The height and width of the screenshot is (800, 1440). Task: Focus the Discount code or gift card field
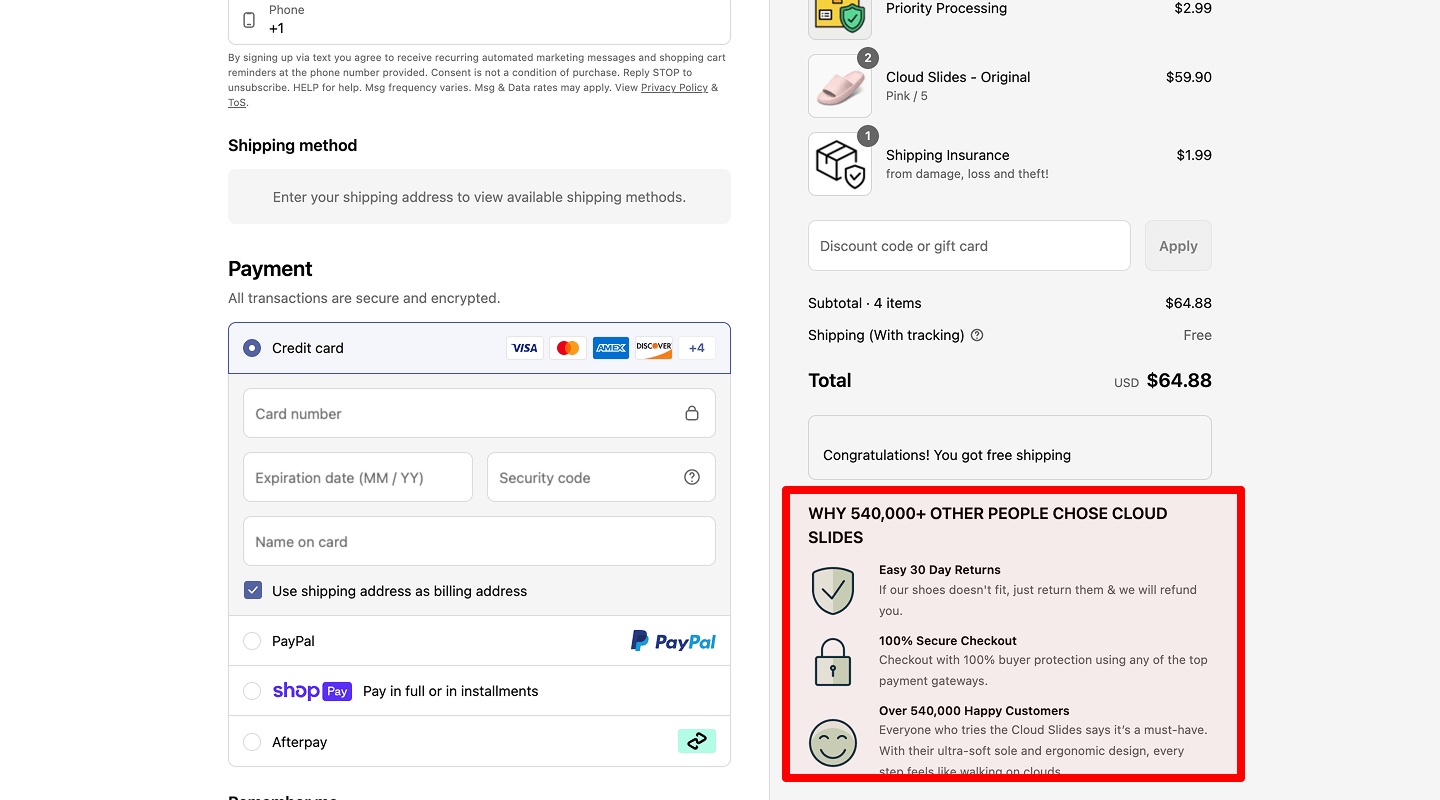tap(968, 246)
